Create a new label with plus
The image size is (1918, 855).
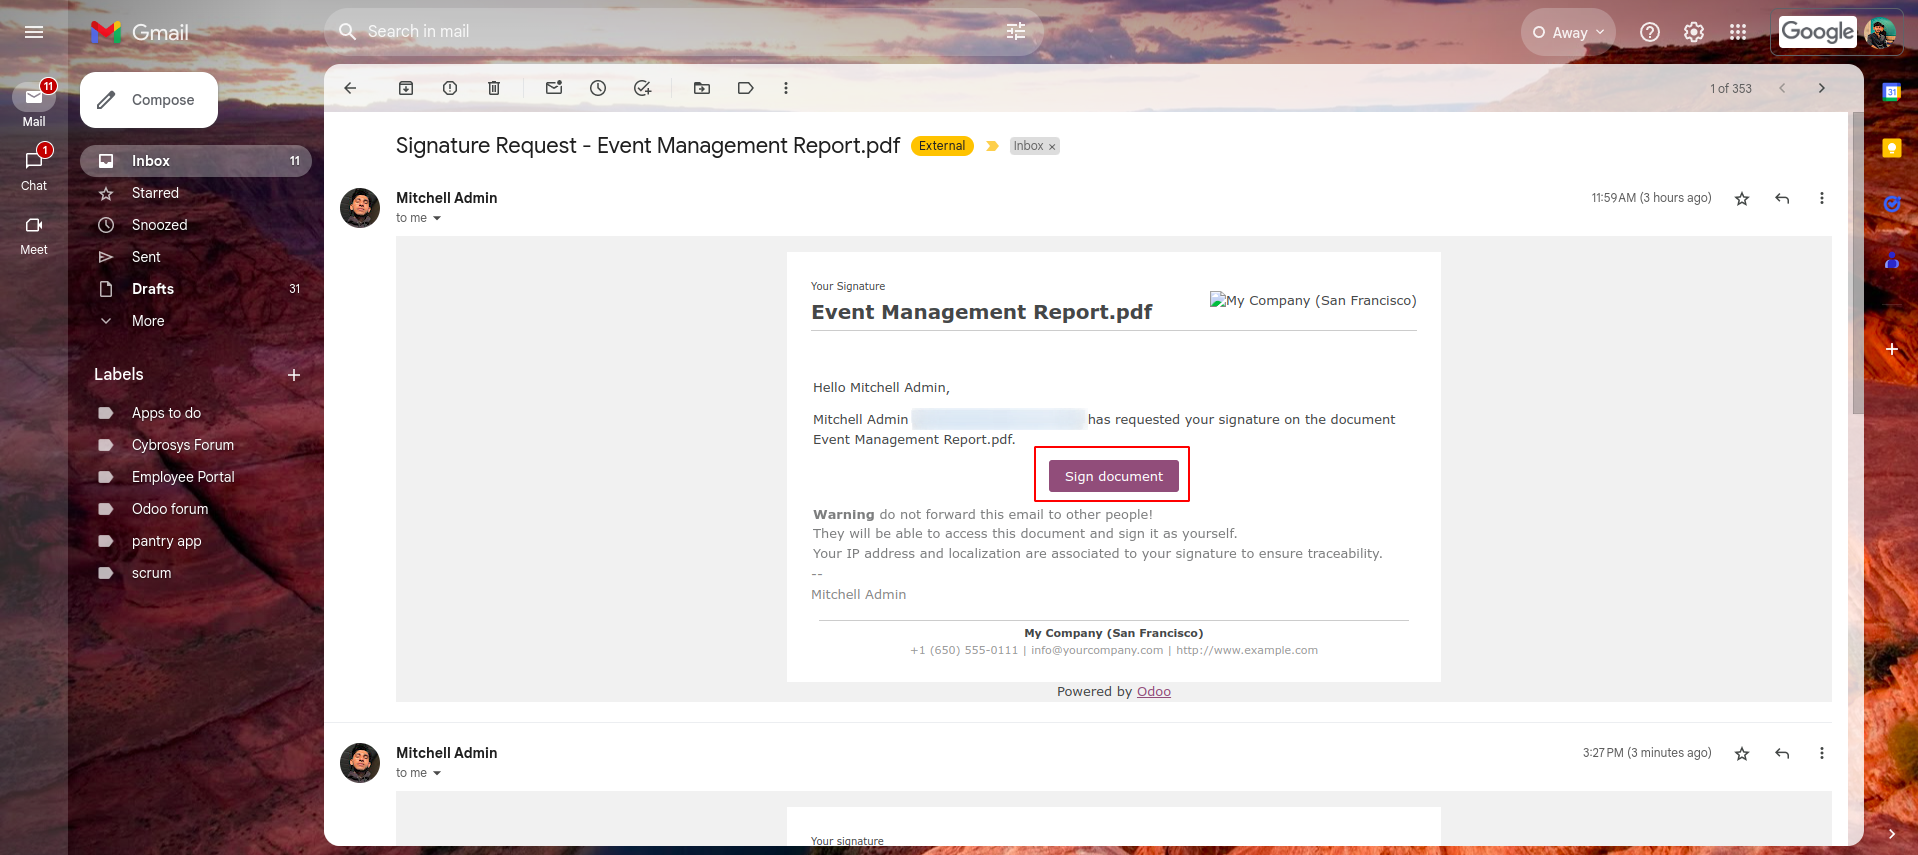point(294,375)
